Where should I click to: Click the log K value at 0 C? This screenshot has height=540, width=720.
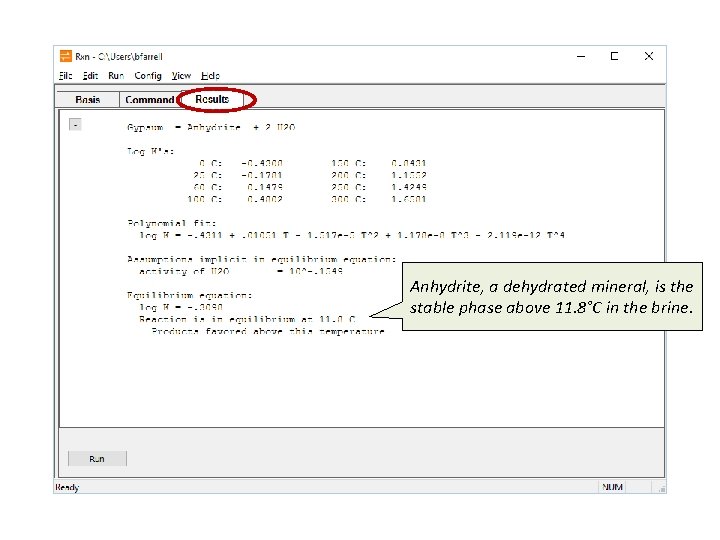(x=262, y=163)
